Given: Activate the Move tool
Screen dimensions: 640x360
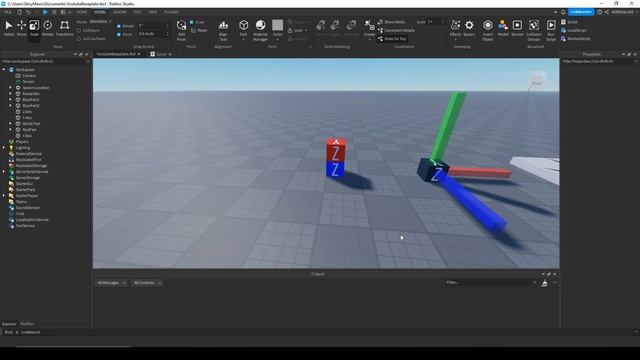Looking at the screenshot, I should click(21, 28).
